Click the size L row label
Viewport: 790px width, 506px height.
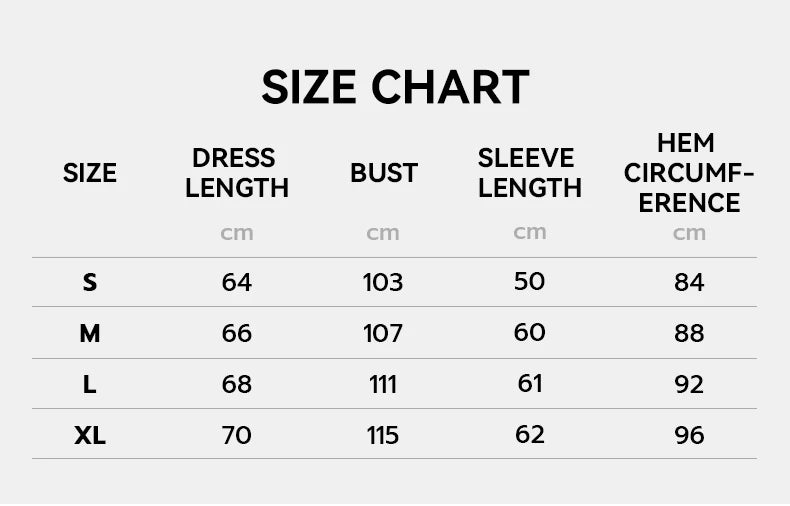pyautogui.click(x=90, y=384)
